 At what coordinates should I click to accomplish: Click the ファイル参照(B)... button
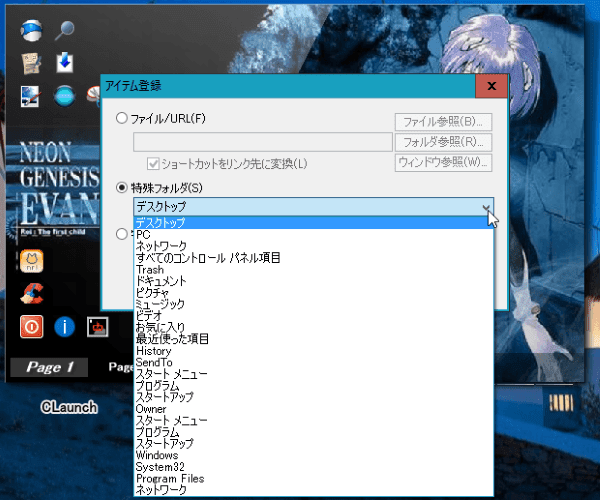443,122
